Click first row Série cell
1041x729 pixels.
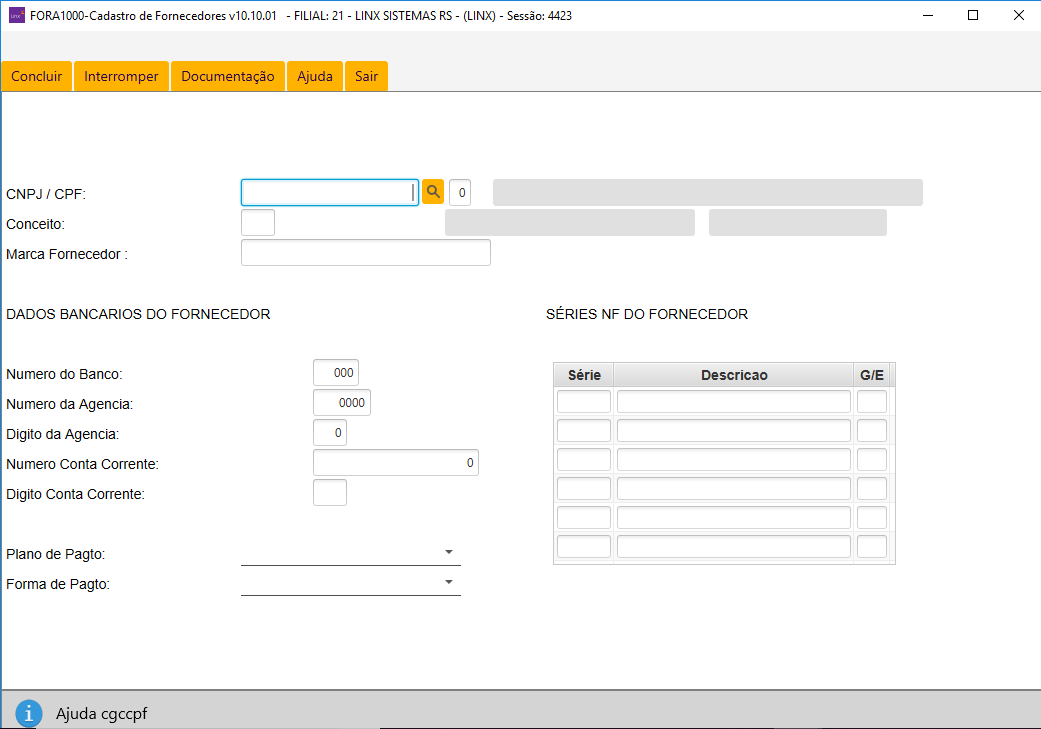[x=584, y=402]
